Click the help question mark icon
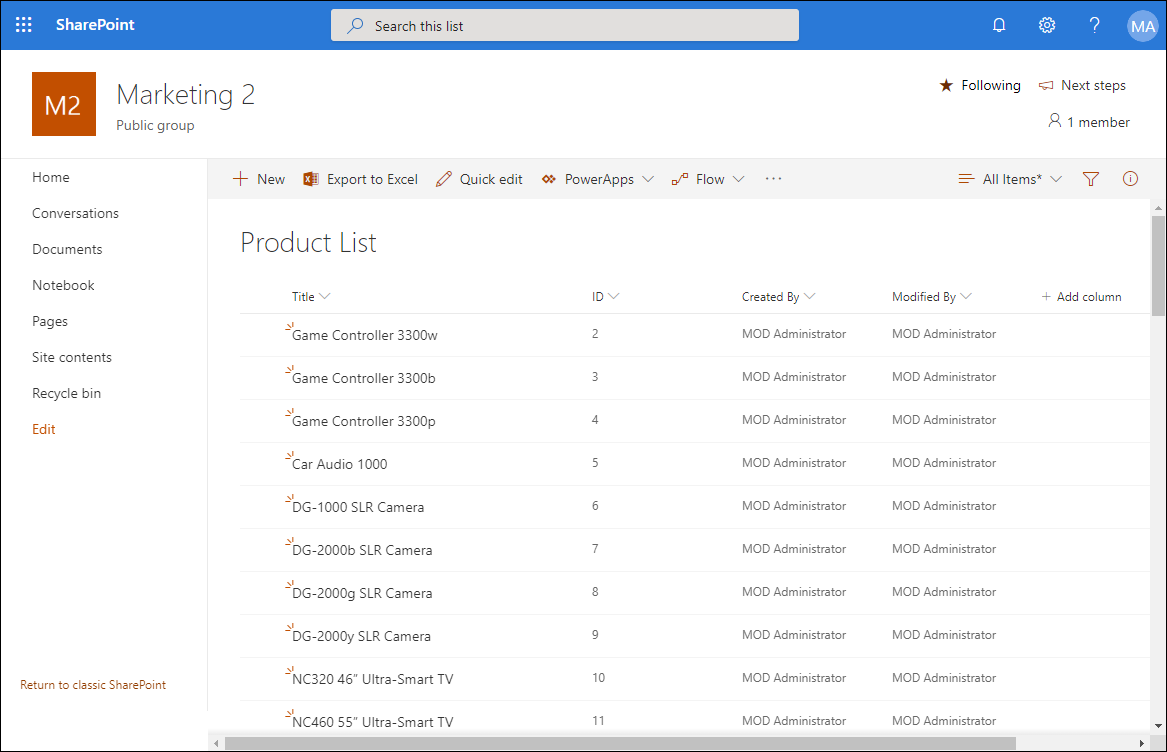This screenshot has height=752, width=1167. [1094, 25]
